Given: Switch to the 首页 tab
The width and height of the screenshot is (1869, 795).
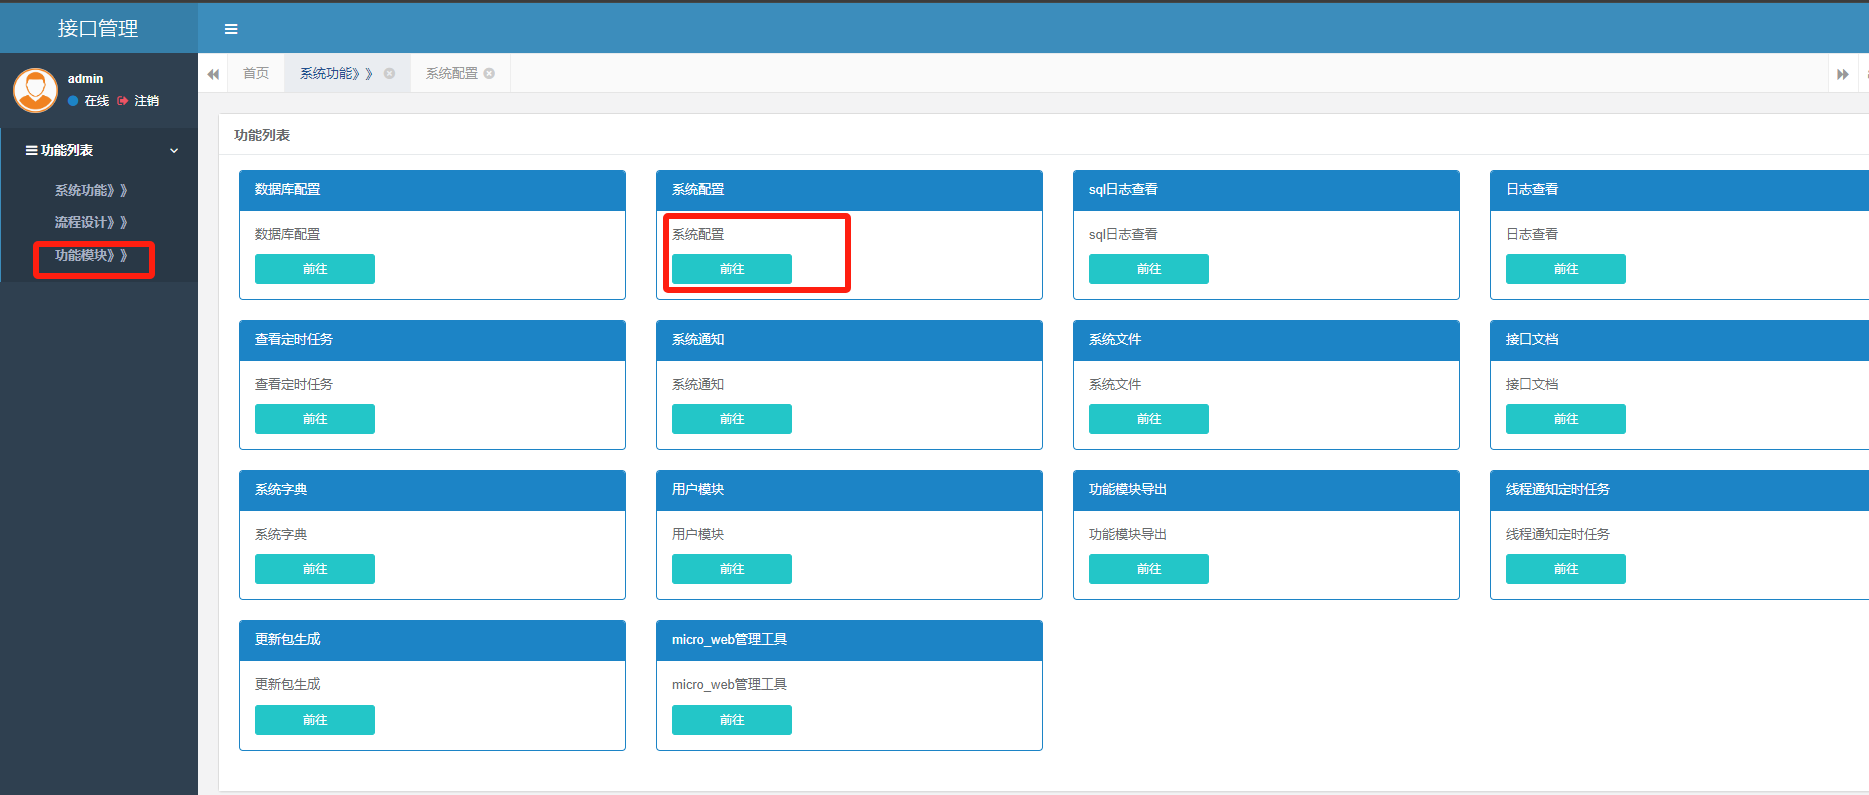Looking at the screenshot, I should coord(256,73).
